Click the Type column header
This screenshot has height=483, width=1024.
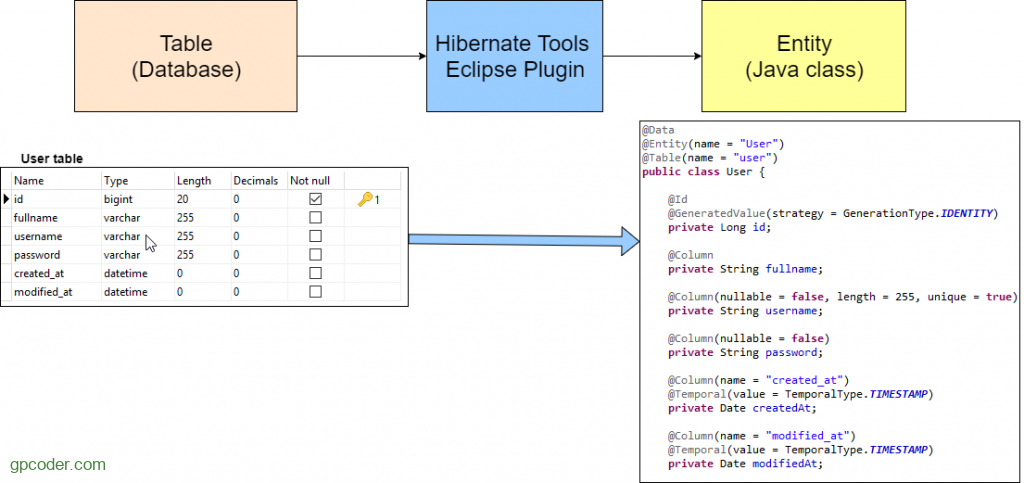tap(117, 181)
